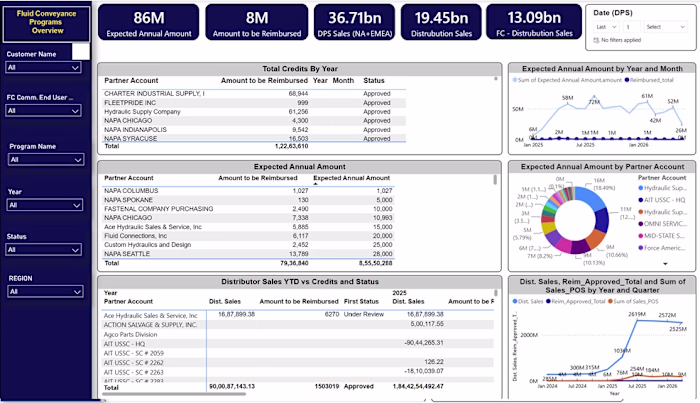Open the REGION slicer dropdown
This screenshot has height=403, width=700.
[45, 291]
